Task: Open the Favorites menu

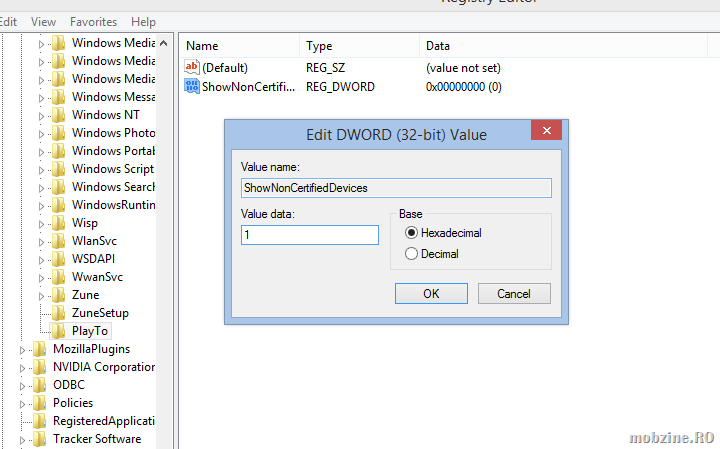Action: [x=93, y=22]
